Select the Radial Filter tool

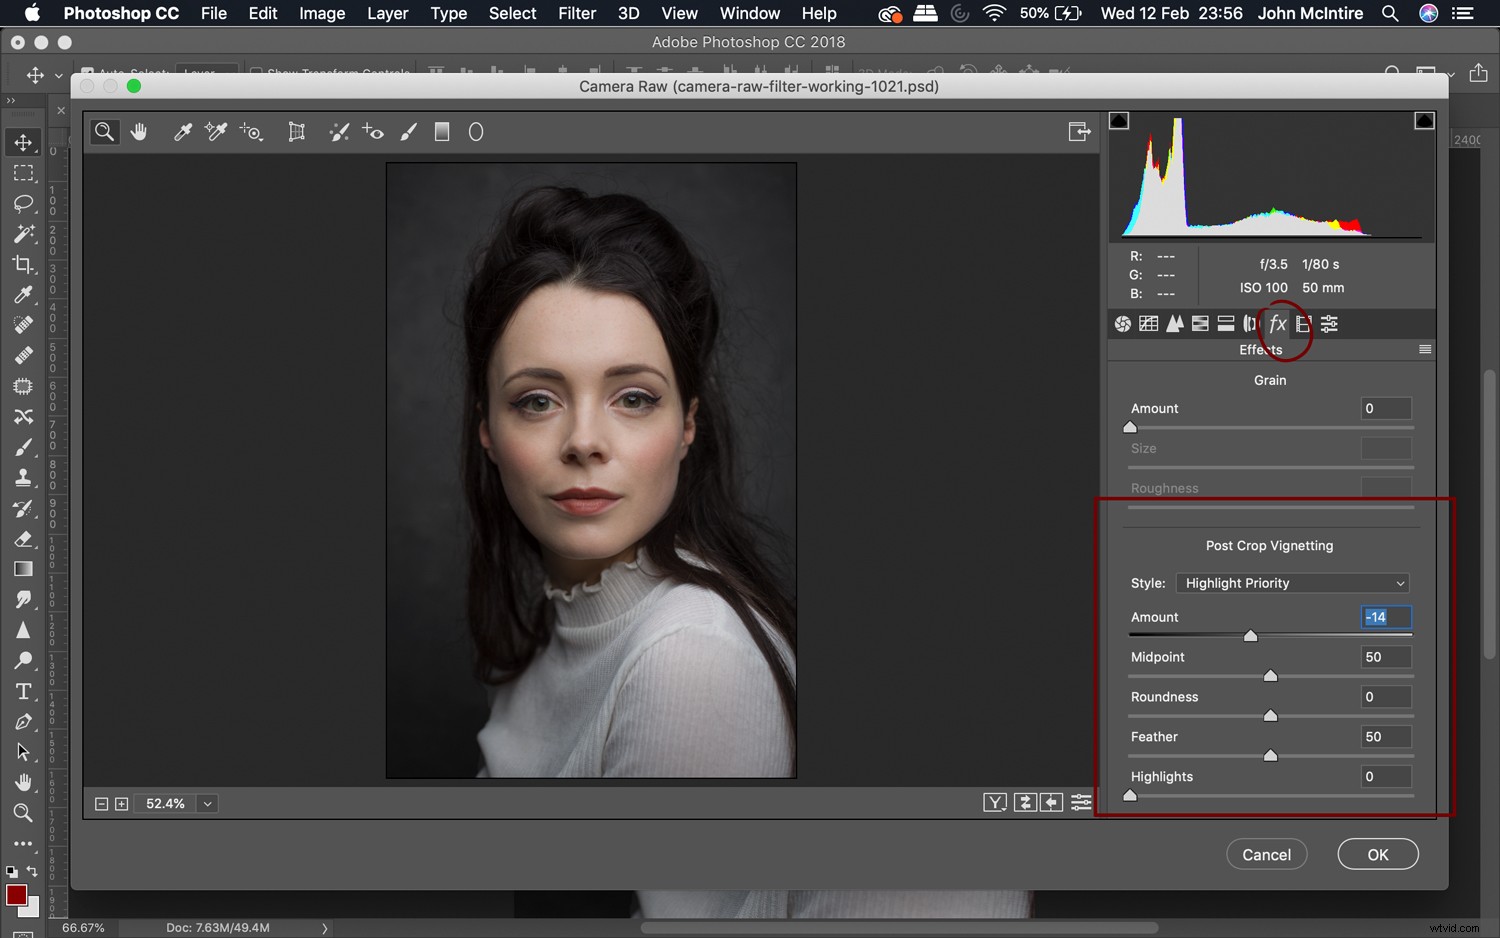click(x=476, y=131)
